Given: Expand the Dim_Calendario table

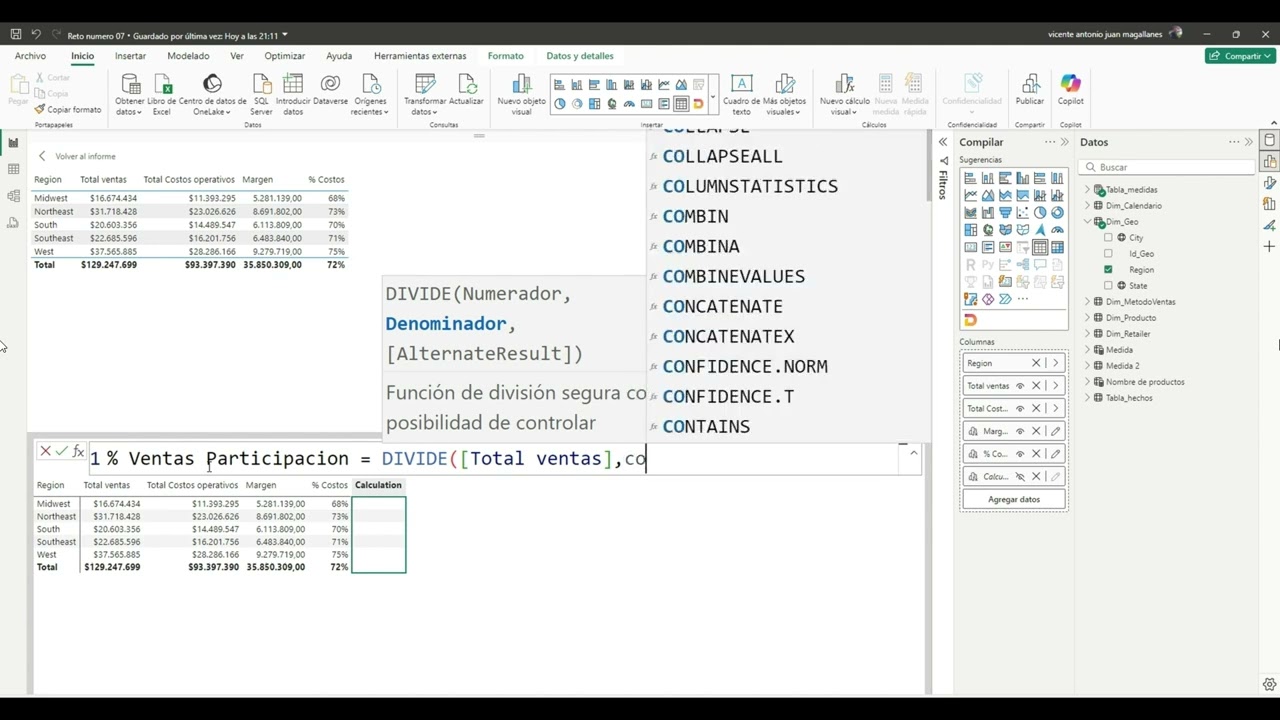Looking at the screenshot, I should coord(1087,206).
